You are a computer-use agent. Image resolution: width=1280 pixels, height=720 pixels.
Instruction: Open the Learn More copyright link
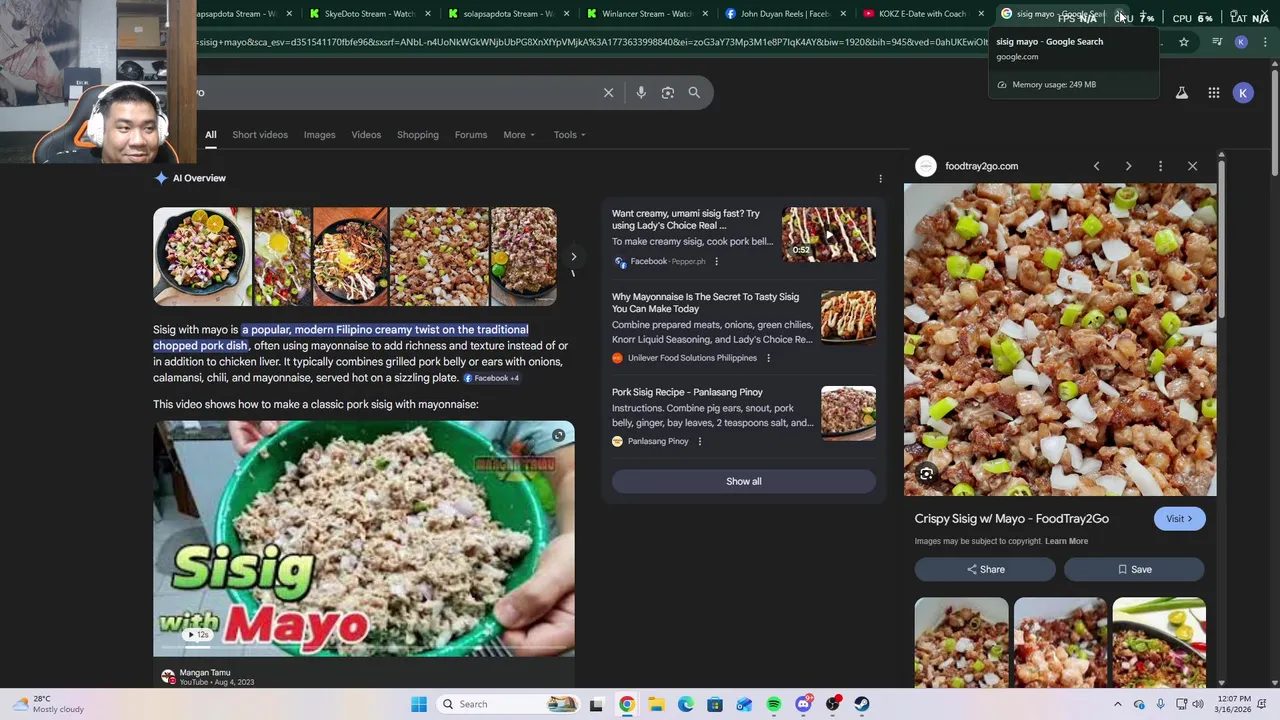[1066, 541]
